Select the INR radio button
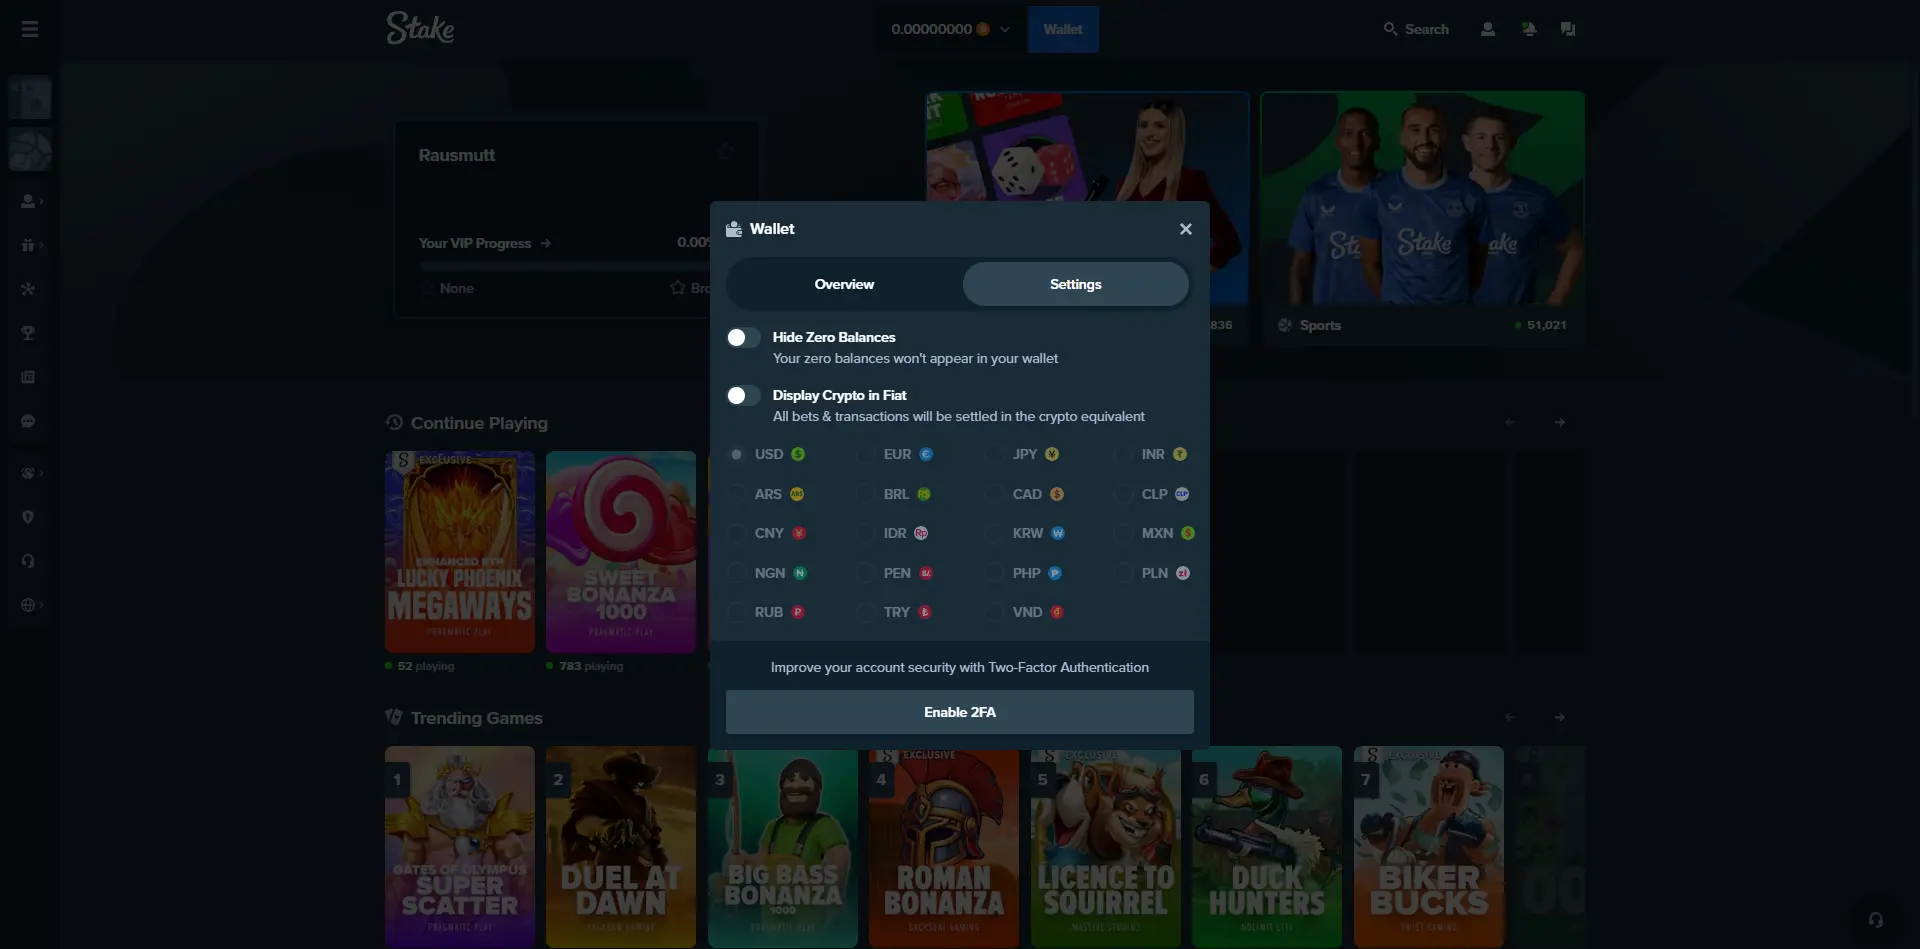Screen dimensions: 1920x949 (1124, 454)
